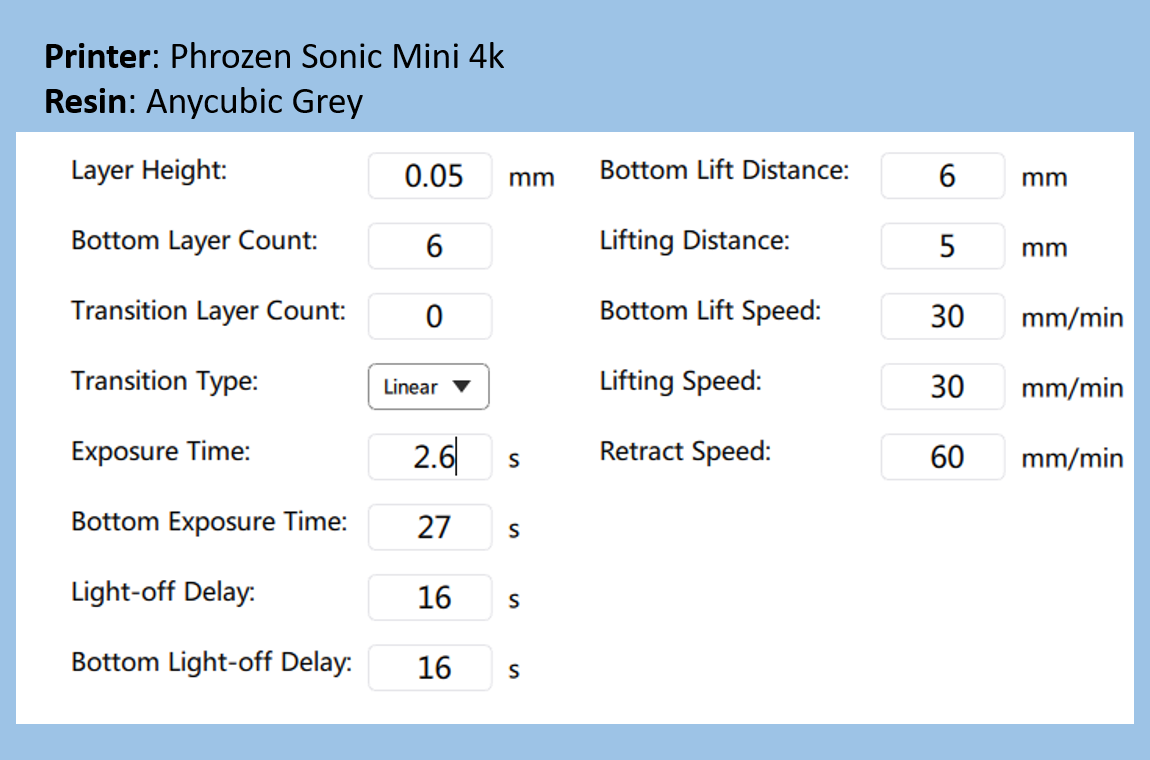1150x760 pixels.
Task: Focus the Bottom Layer Count field
Action: pyautogui.click(x=430, y=246)
